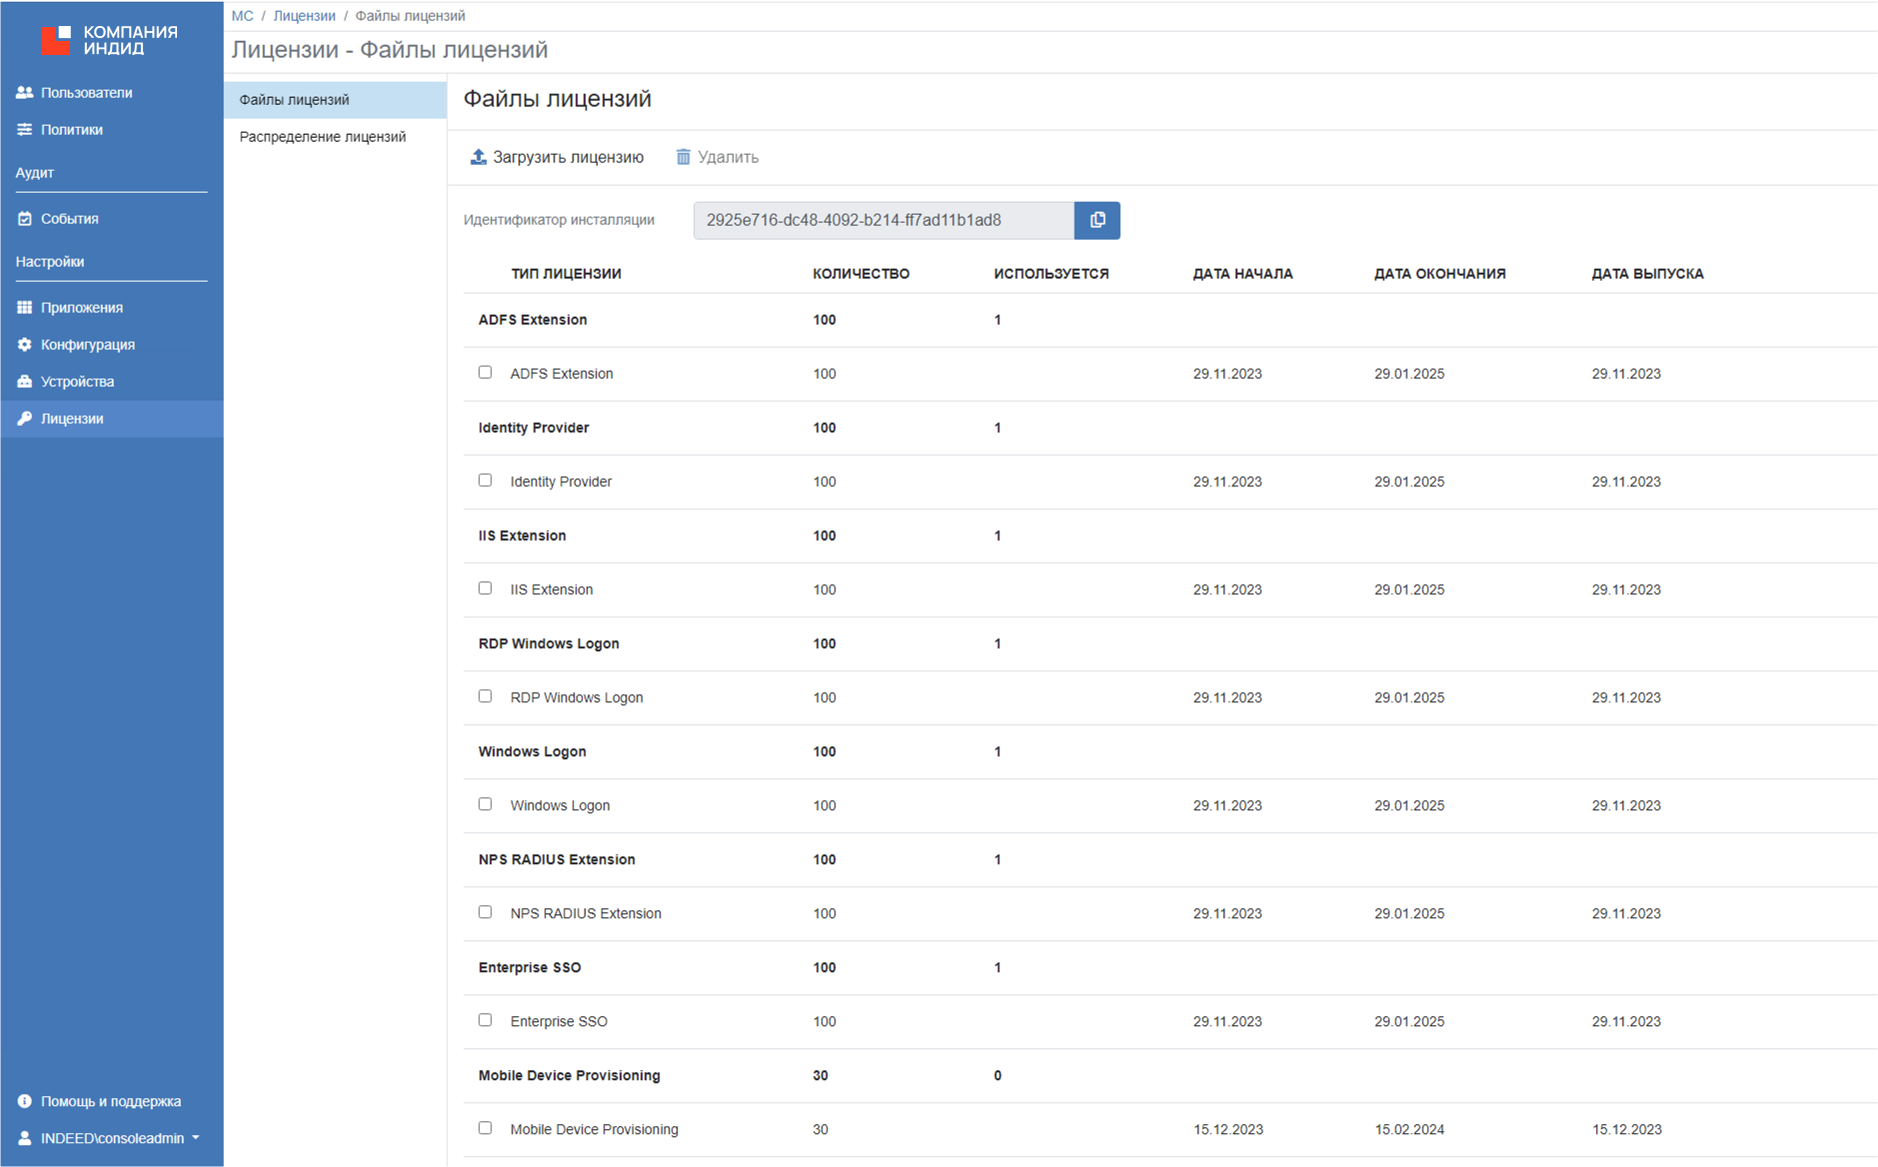This screenshot has height=1167, width=1878.
Task: Click the Policies sliders icon
Action: [x=25, y=129]
